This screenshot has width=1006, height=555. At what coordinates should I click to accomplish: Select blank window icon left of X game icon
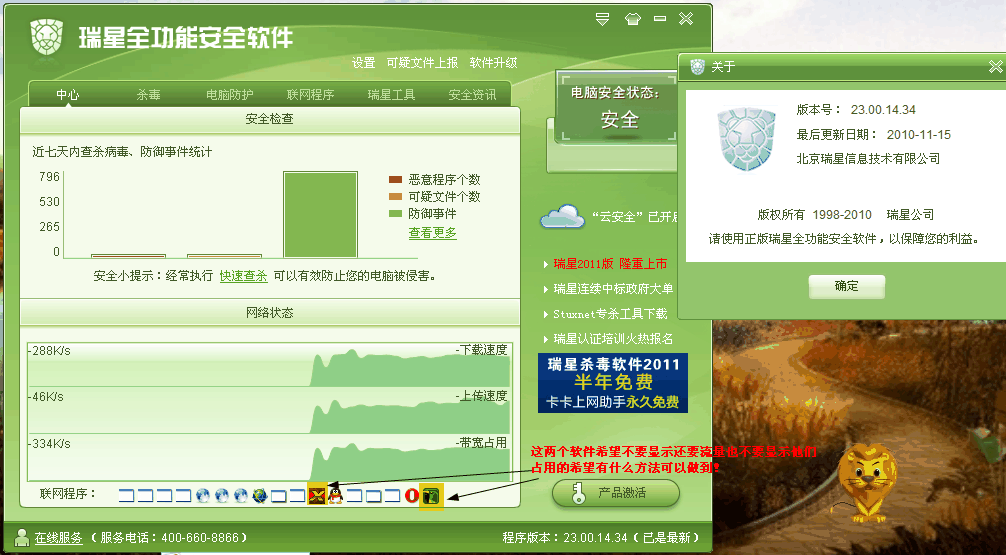pyautogui.click(x=297, y=495)
